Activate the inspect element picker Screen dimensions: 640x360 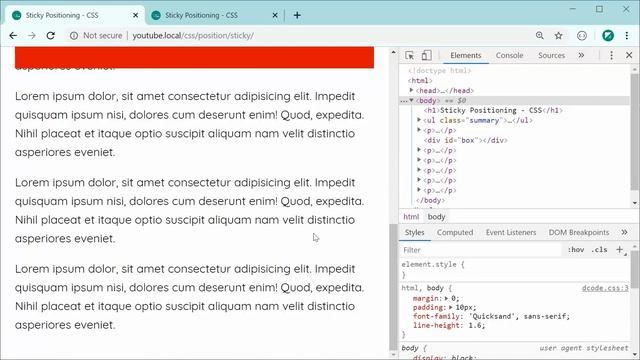coord(409,55)
